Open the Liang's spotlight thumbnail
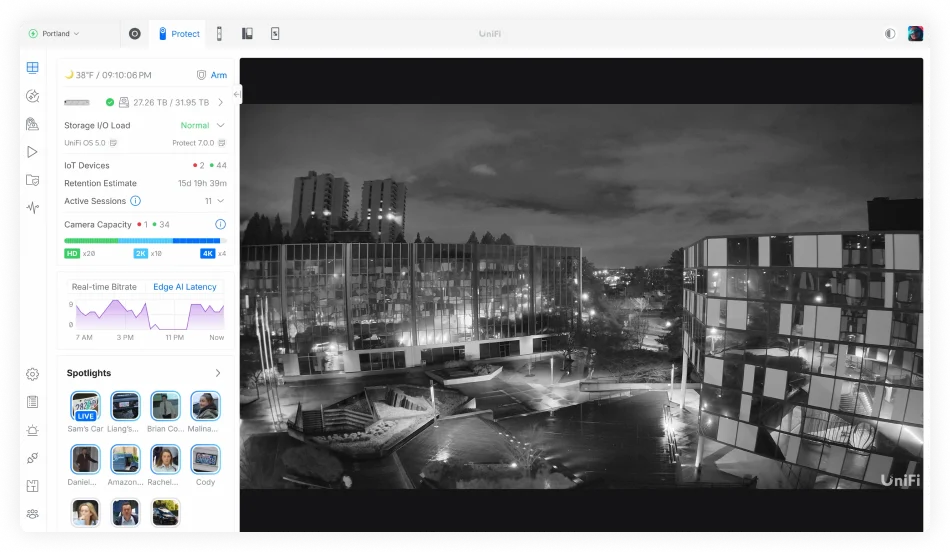Screen dimensions: 950x552 pyautogui.click(x=125, y=406)
